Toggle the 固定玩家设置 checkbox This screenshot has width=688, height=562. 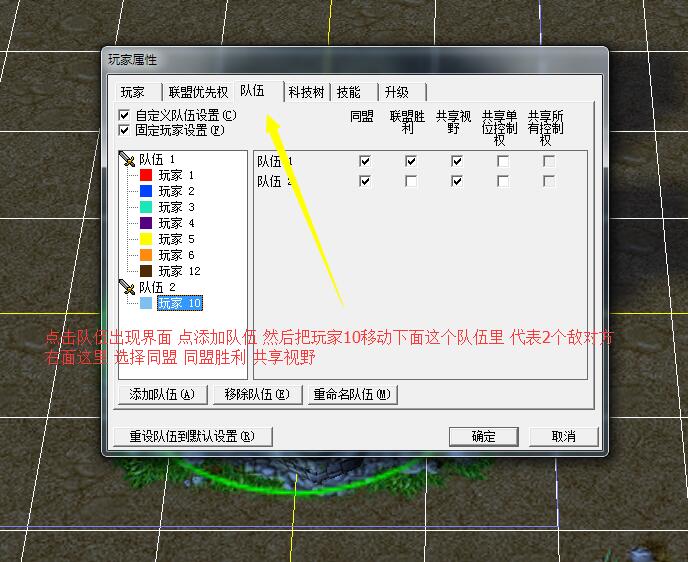tap(124, 129)
